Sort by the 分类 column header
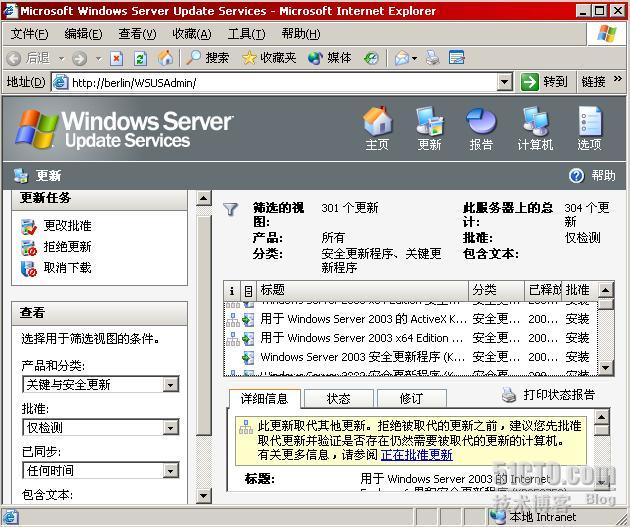 click(496, 290)
